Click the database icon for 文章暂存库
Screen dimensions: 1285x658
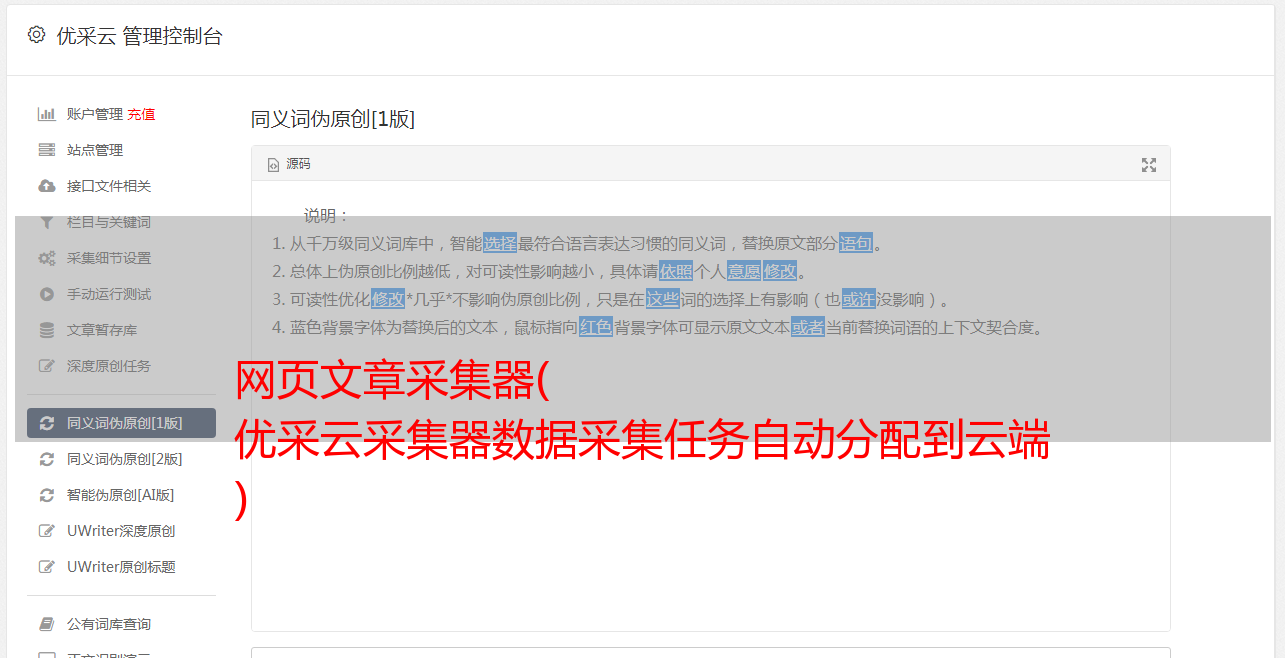pyautogui.click(x=46, y=330)
